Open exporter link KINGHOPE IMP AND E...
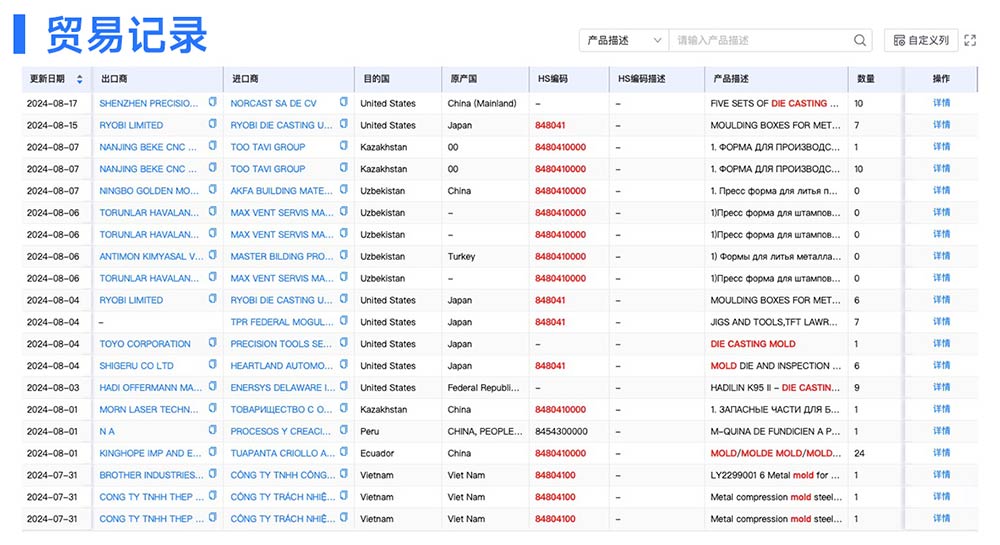This screenshot has height=545, width=1000. [150, 453]
